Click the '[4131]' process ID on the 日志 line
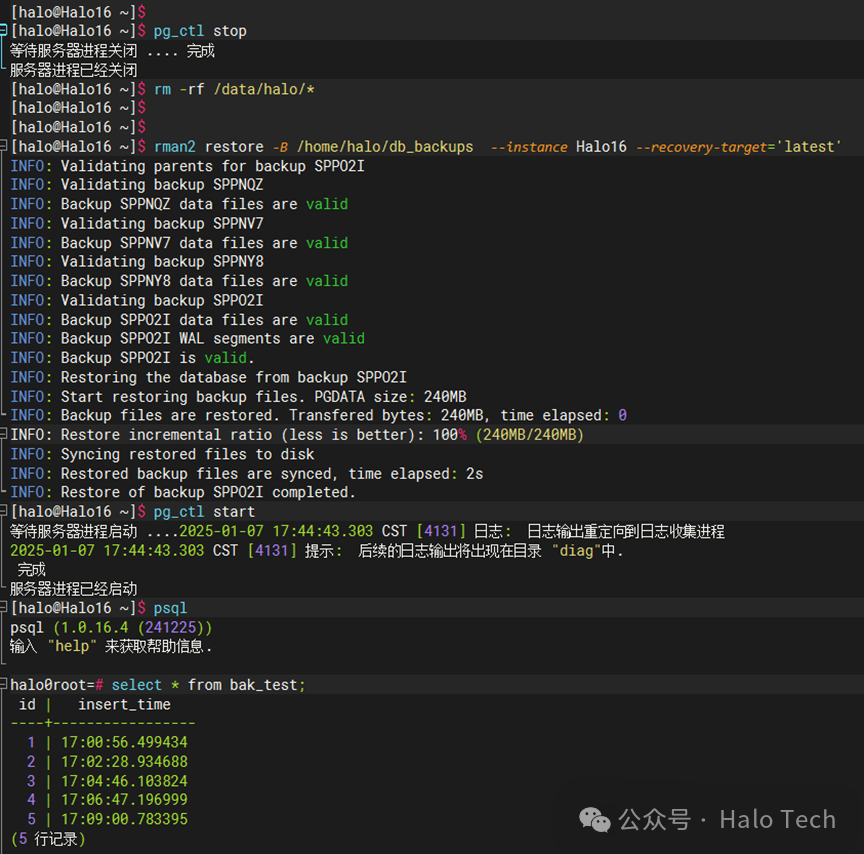Screen dimensions: 864x854 (441, 531)
